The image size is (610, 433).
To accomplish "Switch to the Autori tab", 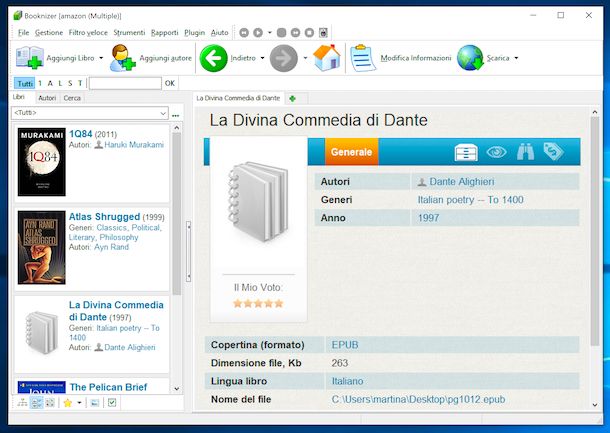I will [x=47, y=98].
